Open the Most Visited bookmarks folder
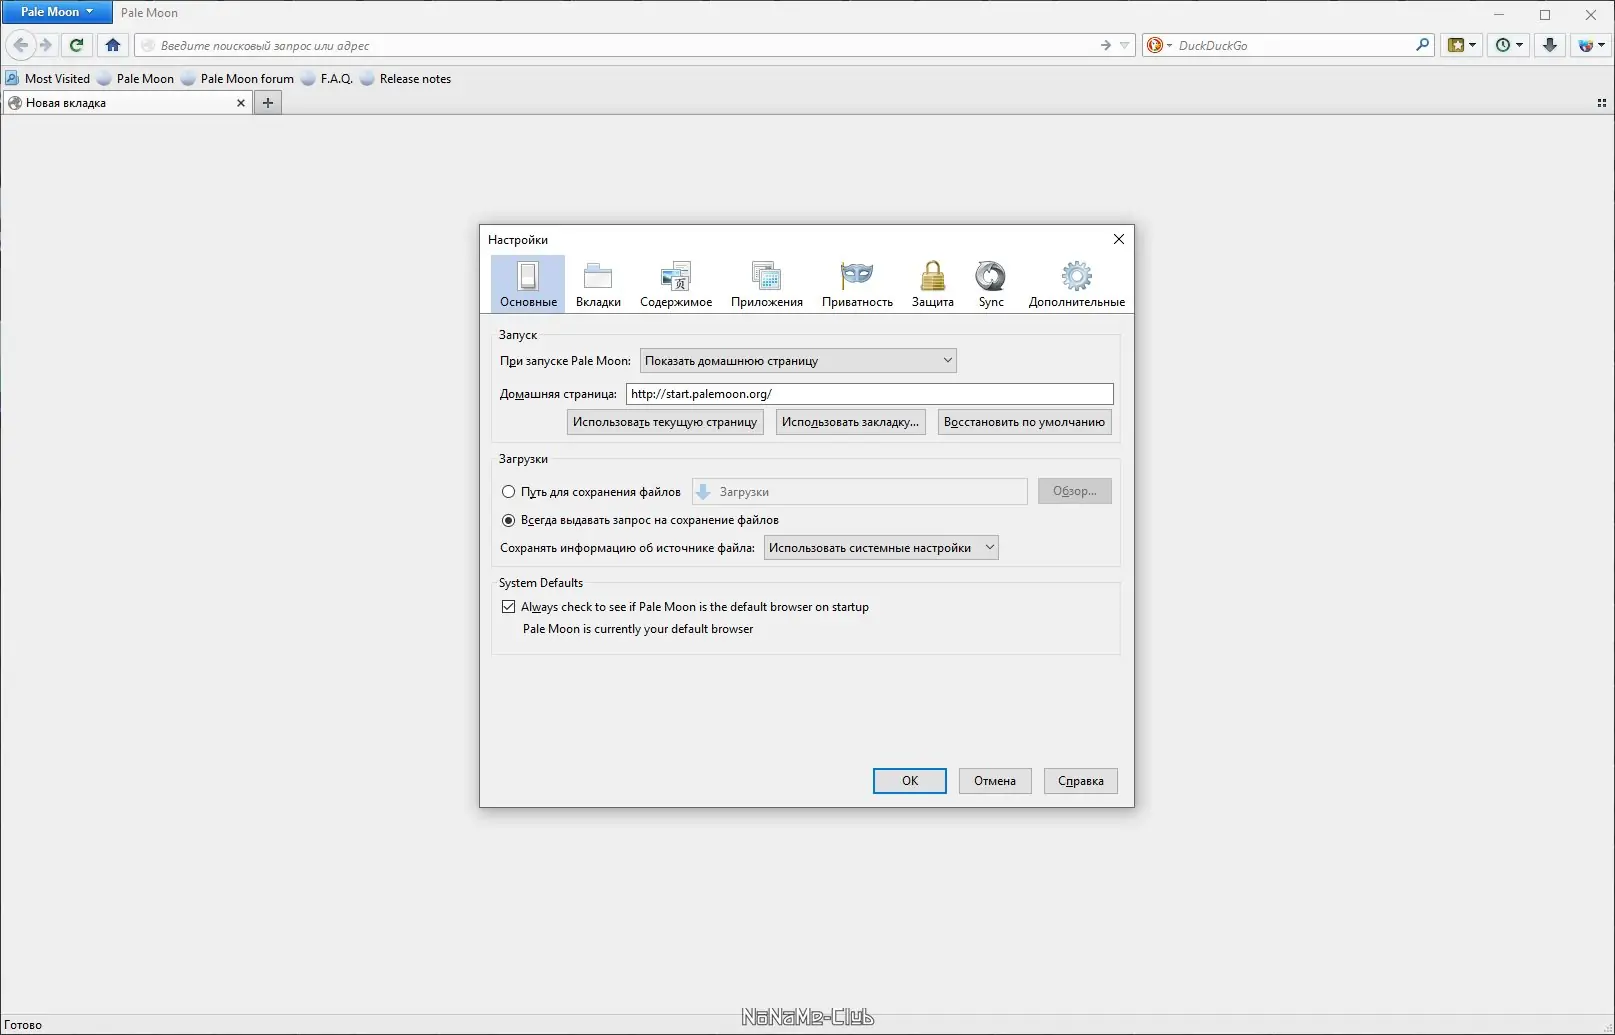 (48, 79)
